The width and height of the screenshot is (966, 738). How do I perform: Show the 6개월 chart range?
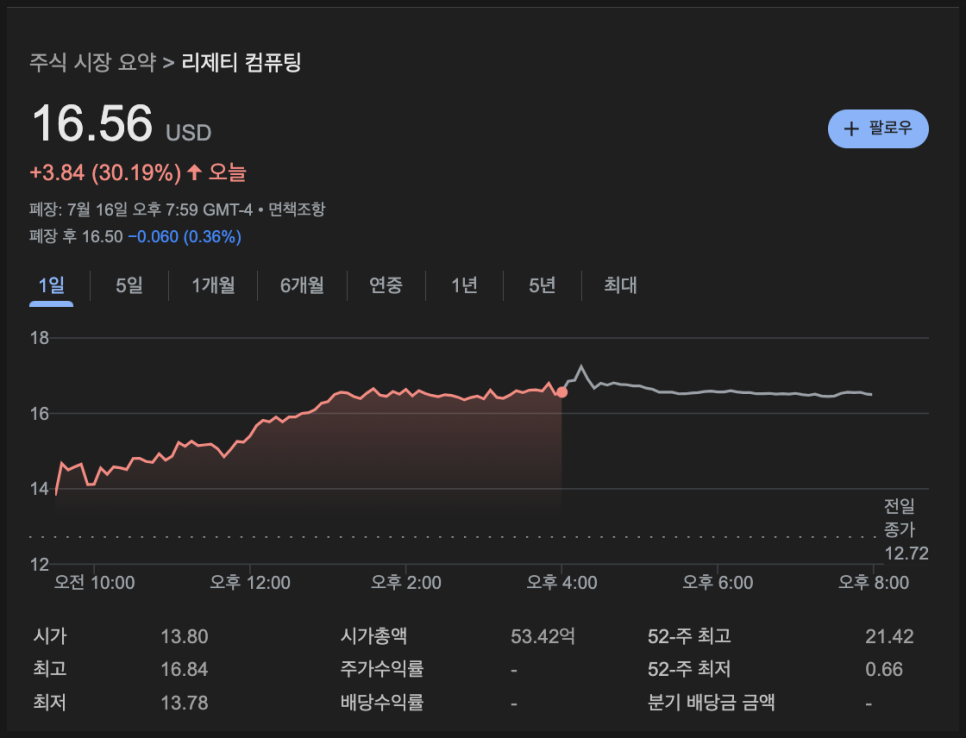(302, 285)
